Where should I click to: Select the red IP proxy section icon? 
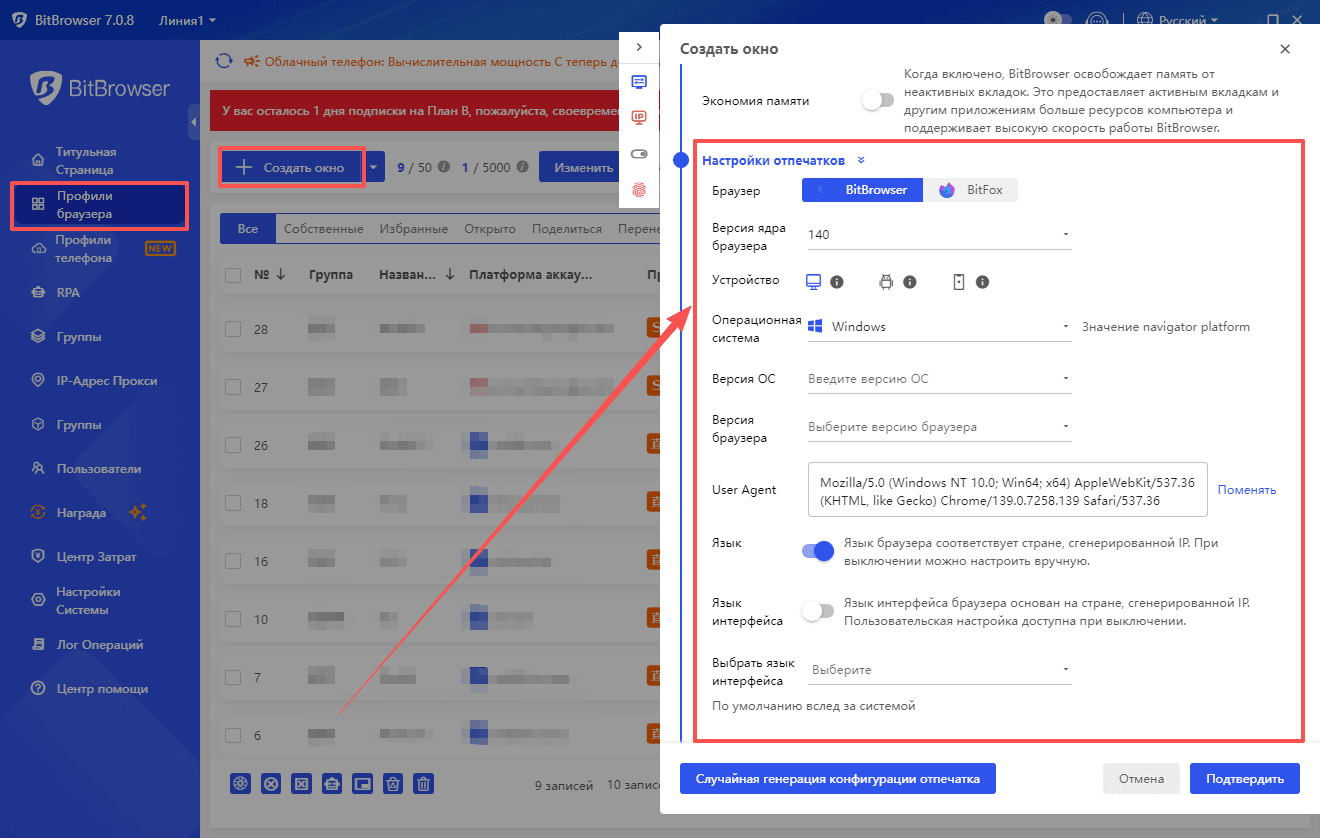[x=640, y=117]
